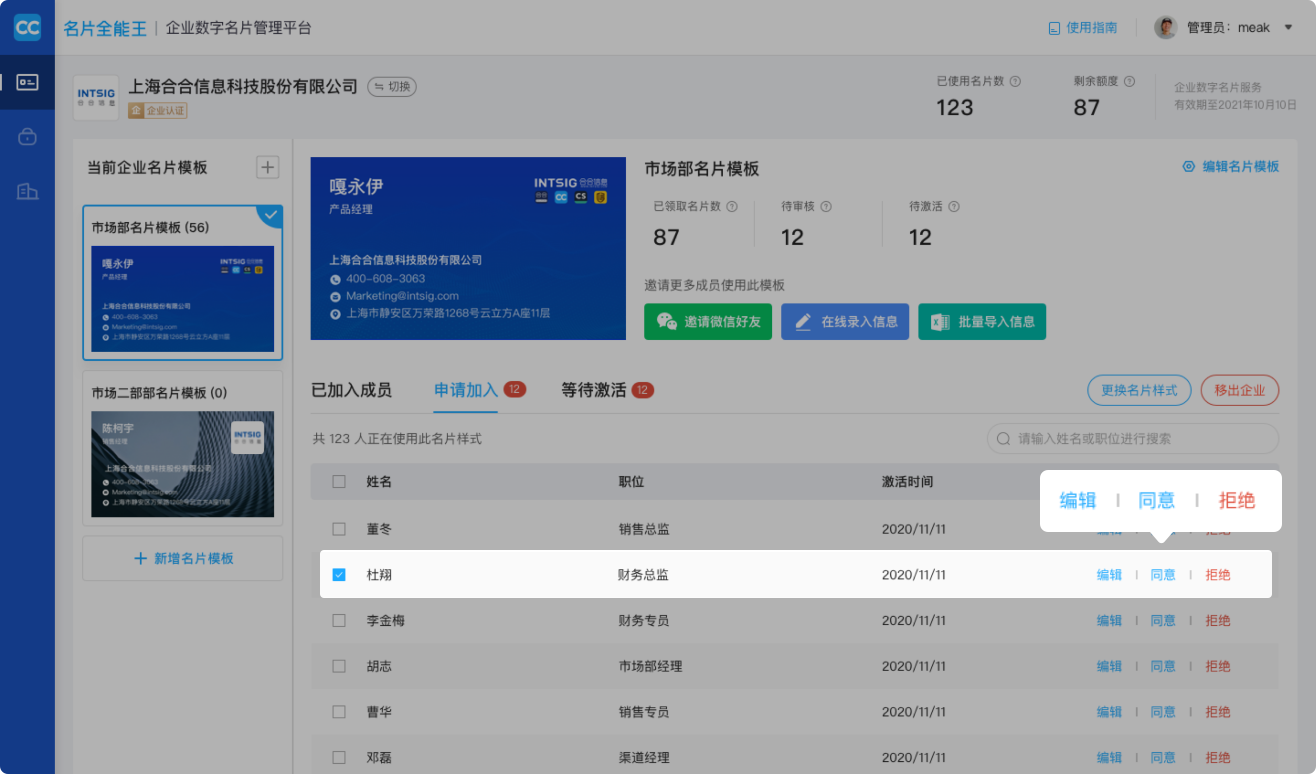Click 编辑 in the enlarged tooltip popup
This screenshot has width=1316, height=774.
[1078, 500]
